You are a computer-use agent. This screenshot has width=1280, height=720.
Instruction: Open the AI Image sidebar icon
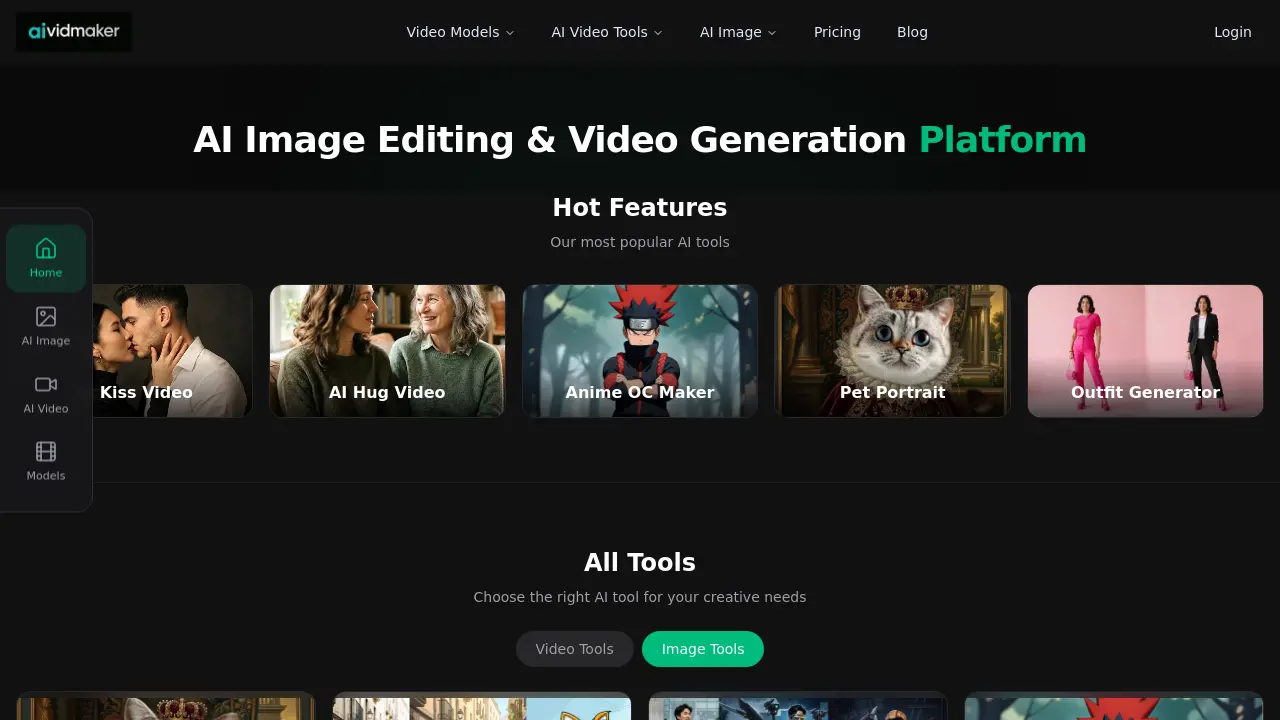[x=46, y=326]
